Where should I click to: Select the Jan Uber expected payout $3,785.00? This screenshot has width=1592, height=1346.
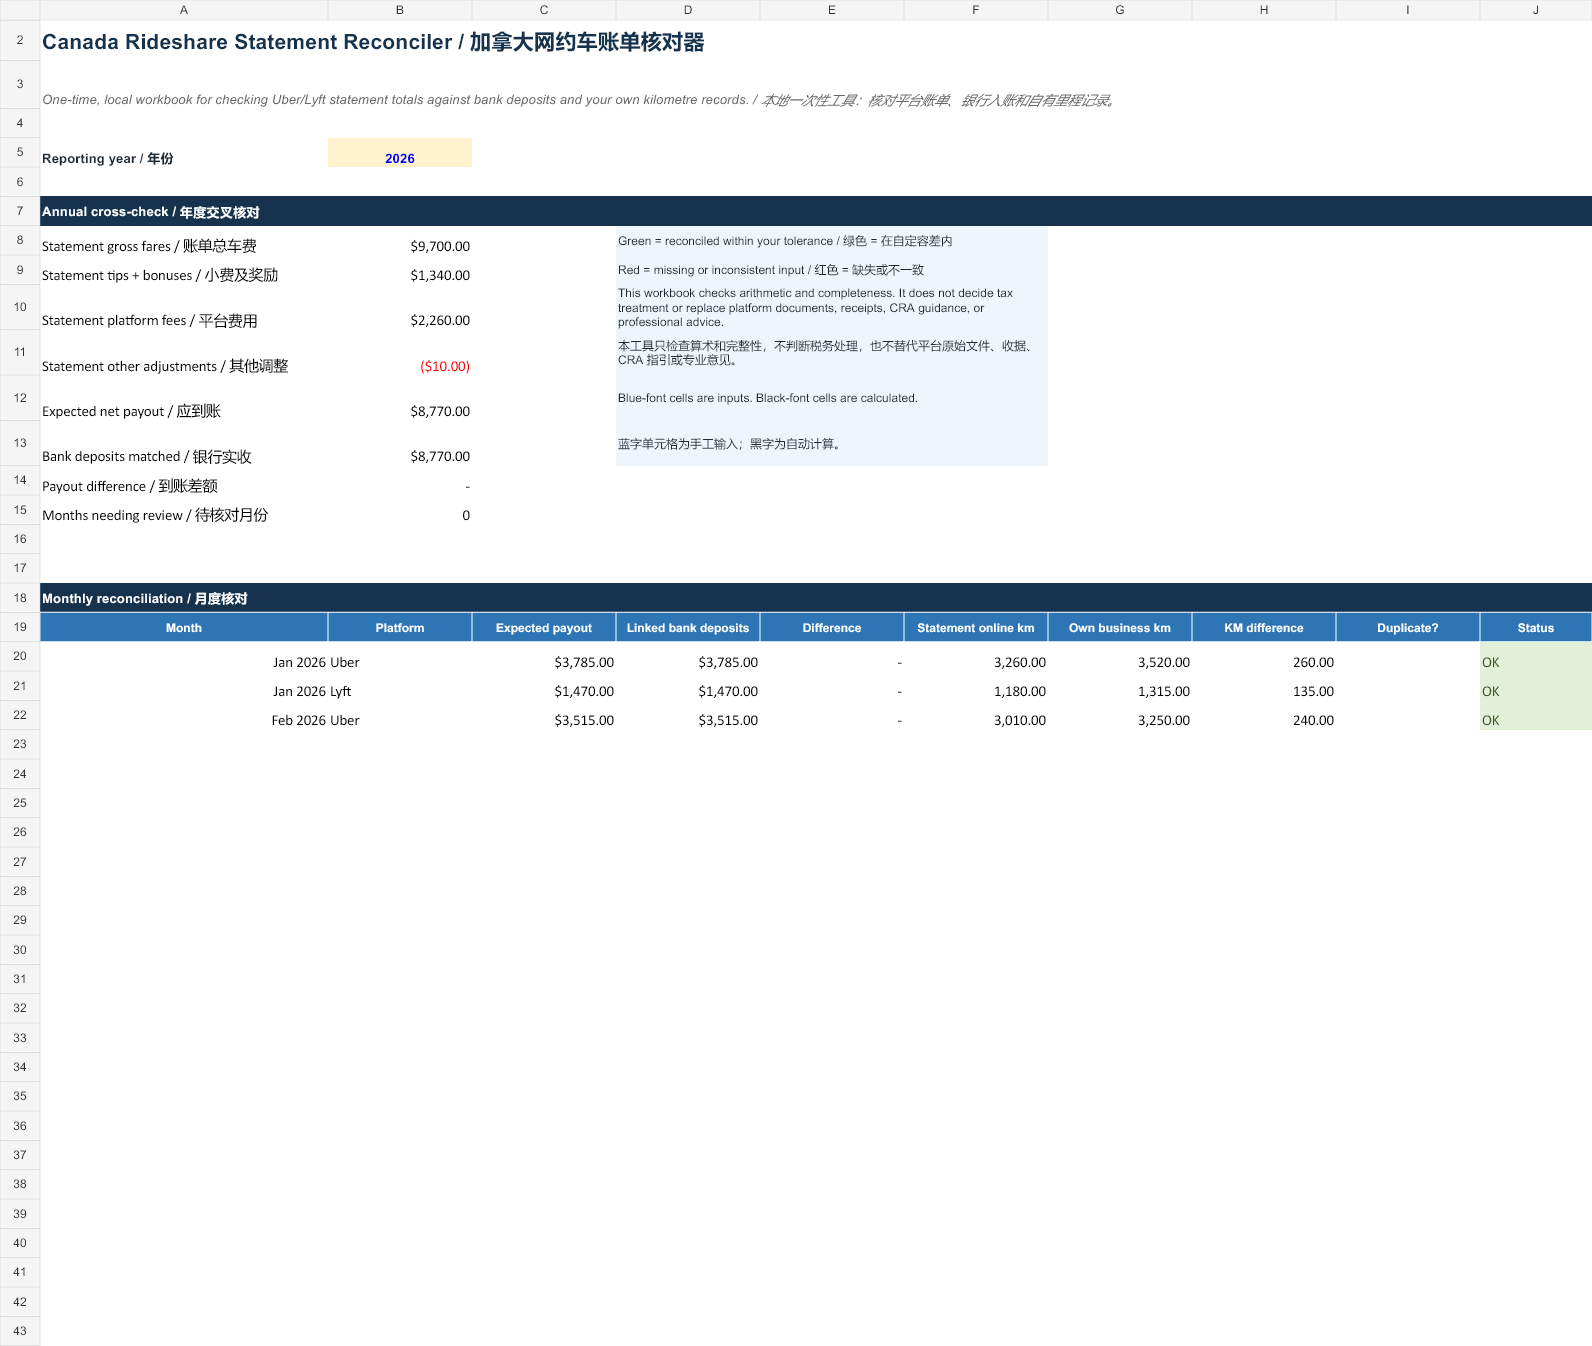tap(584, 662)
